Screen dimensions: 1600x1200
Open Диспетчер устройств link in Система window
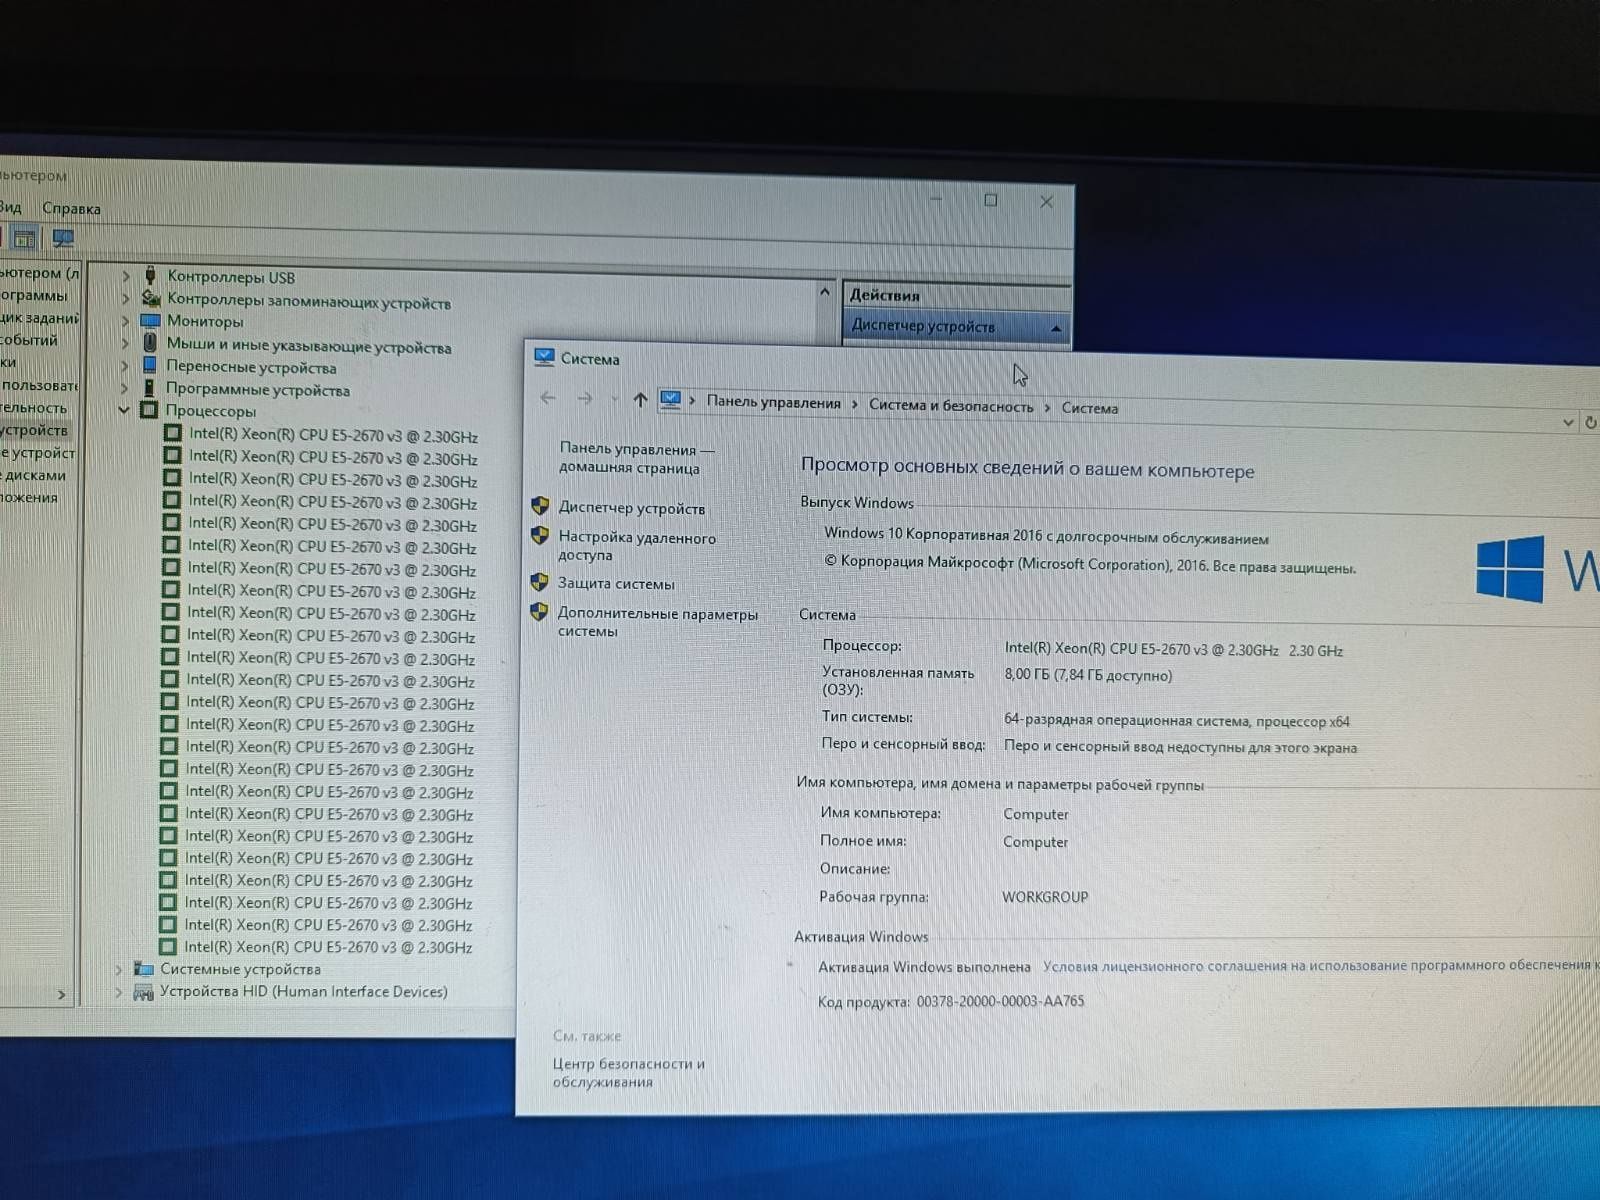click(631, 508)
